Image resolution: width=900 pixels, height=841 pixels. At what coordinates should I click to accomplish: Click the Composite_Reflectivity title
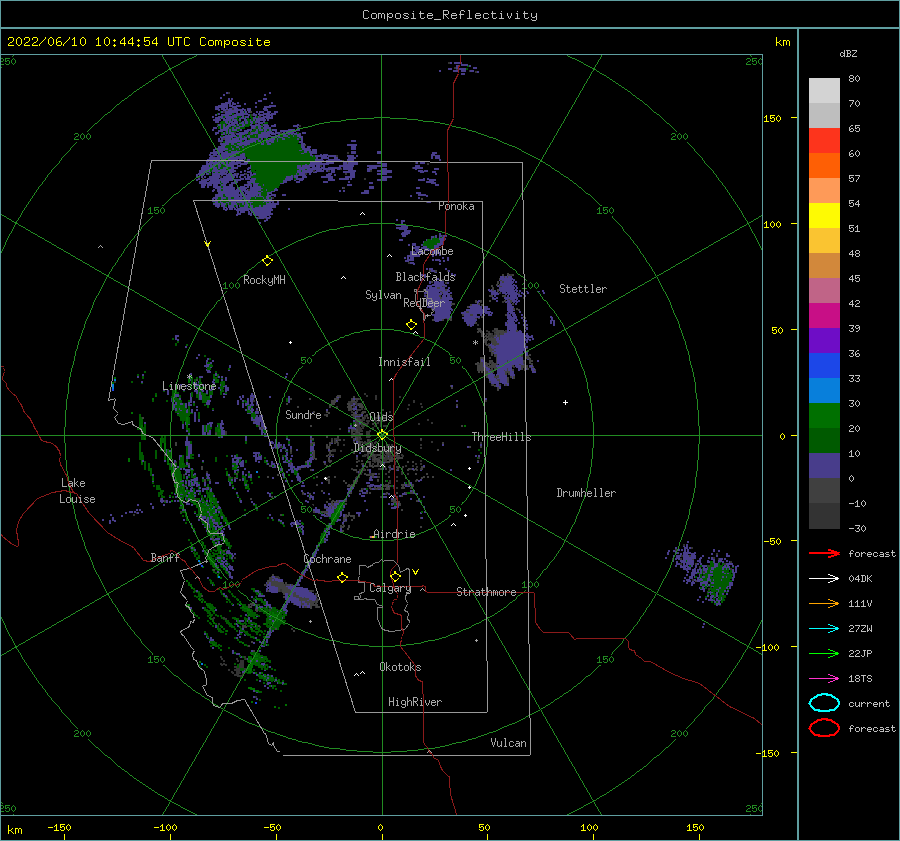449,15
